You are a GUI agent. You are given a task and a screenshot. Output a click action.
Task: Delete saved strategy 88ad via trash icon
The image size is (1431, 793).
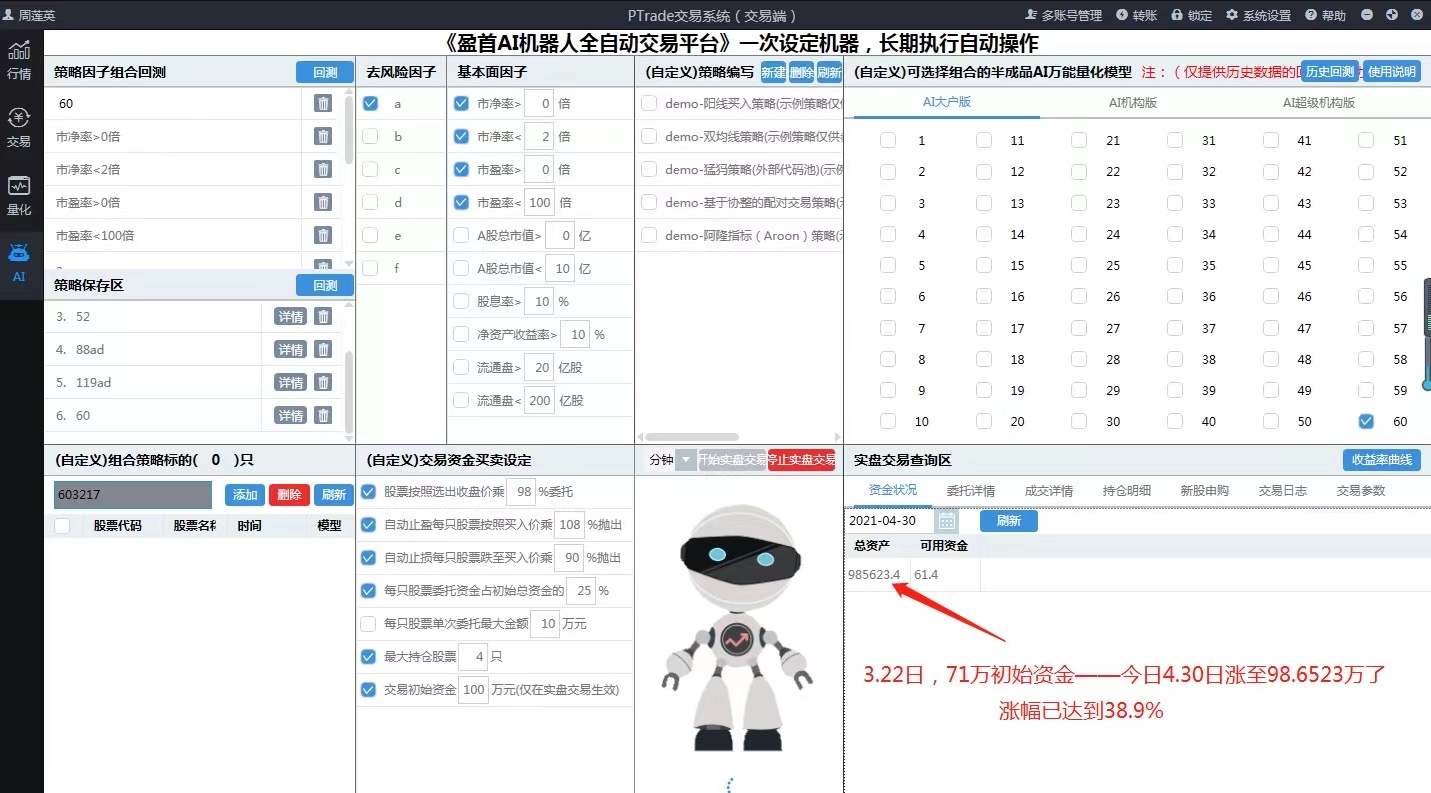(x=323, y=349)
